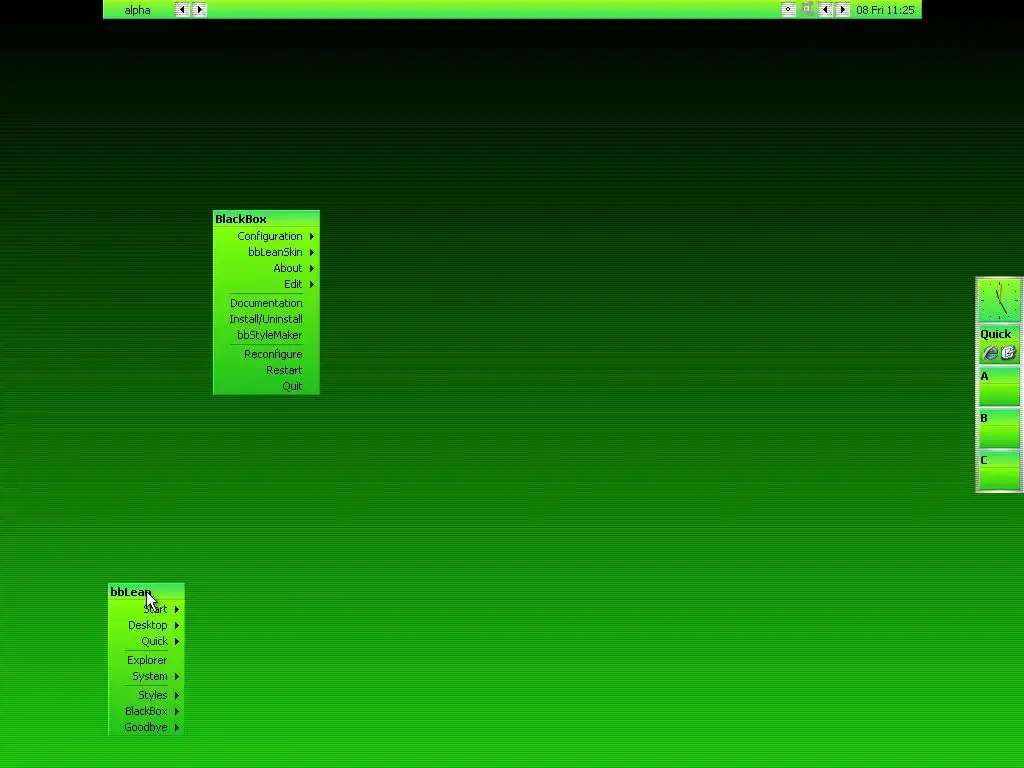Screen dimensions: 1024x768
Task: Click the Quick label in the sidebar
Action: pos(995,334)
